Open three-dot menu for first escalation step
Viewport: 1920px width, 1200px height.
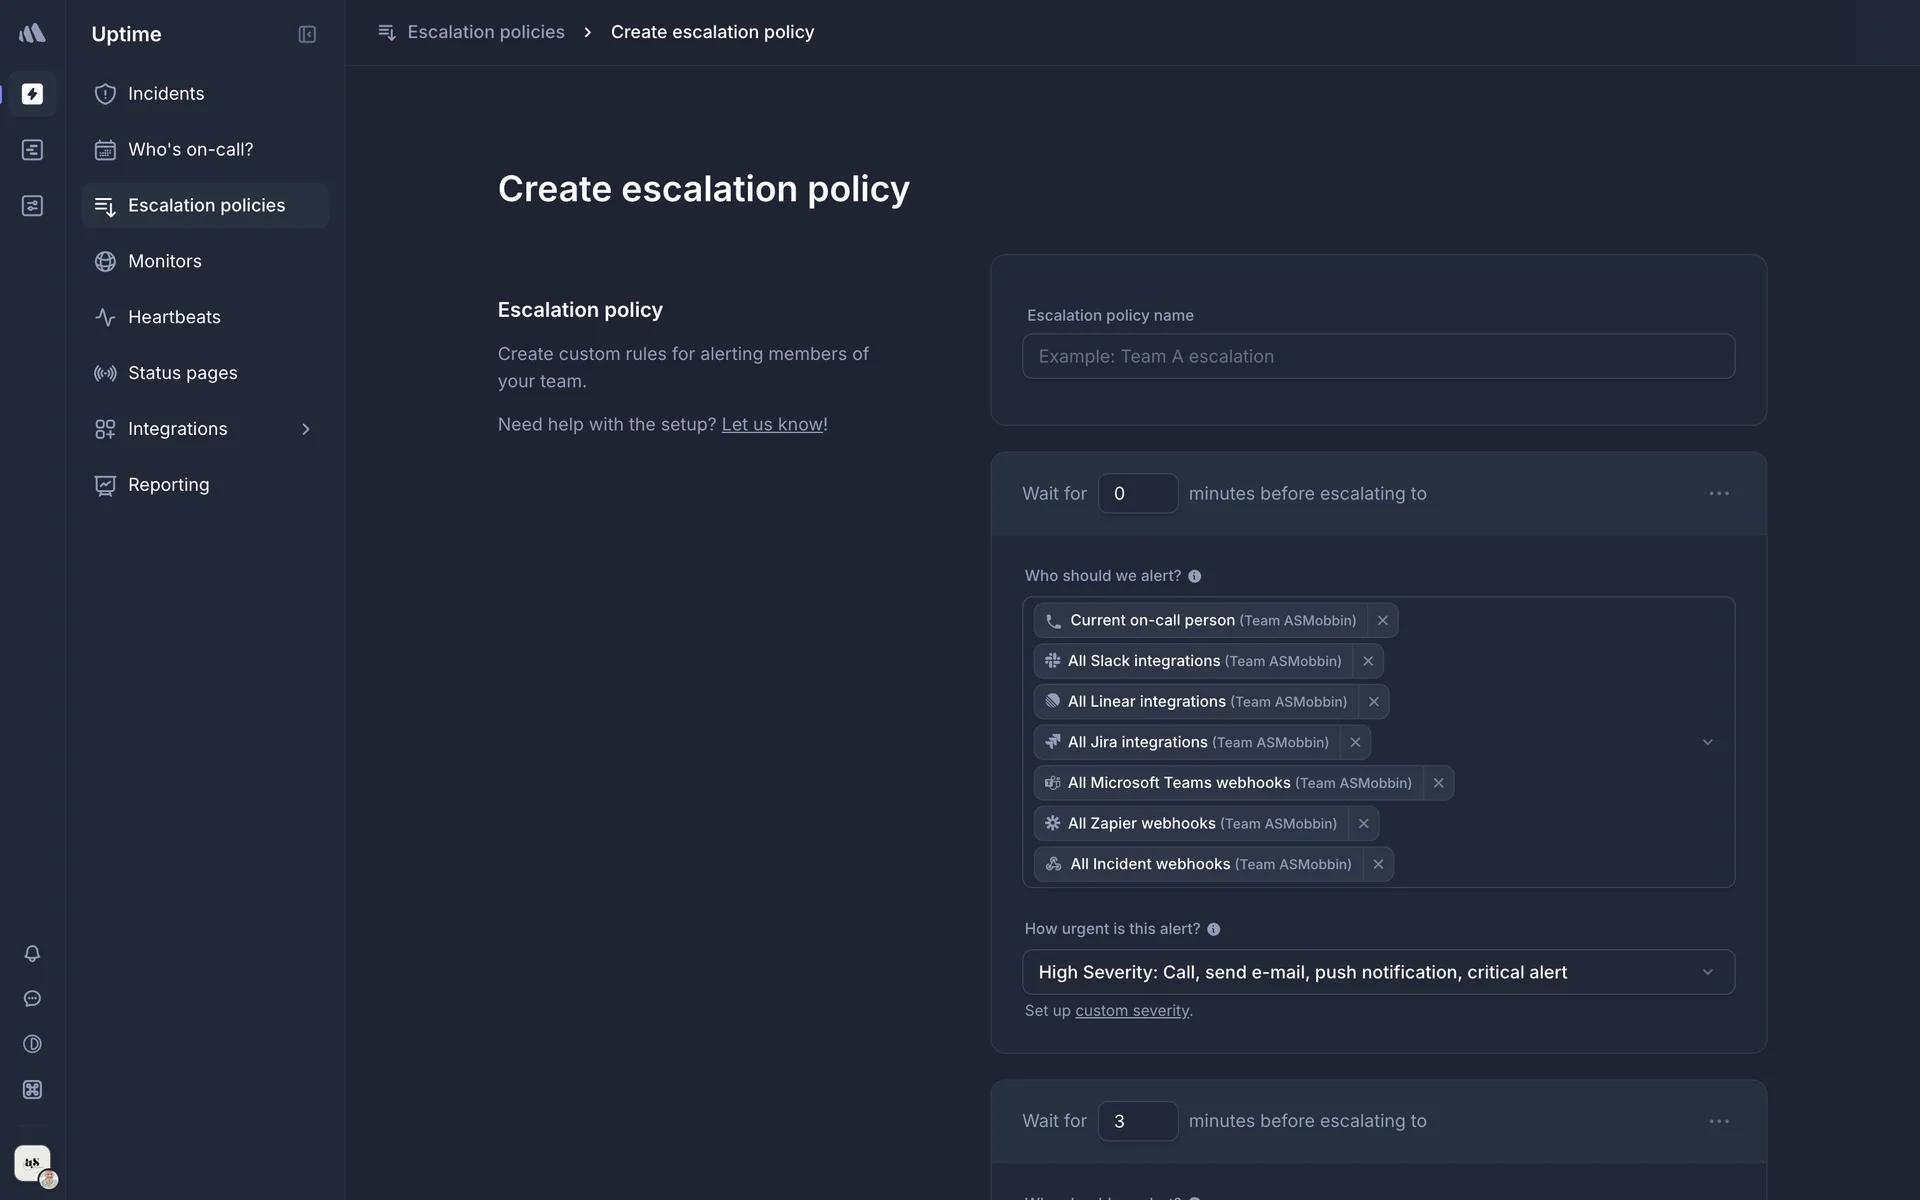(1718, 493)
